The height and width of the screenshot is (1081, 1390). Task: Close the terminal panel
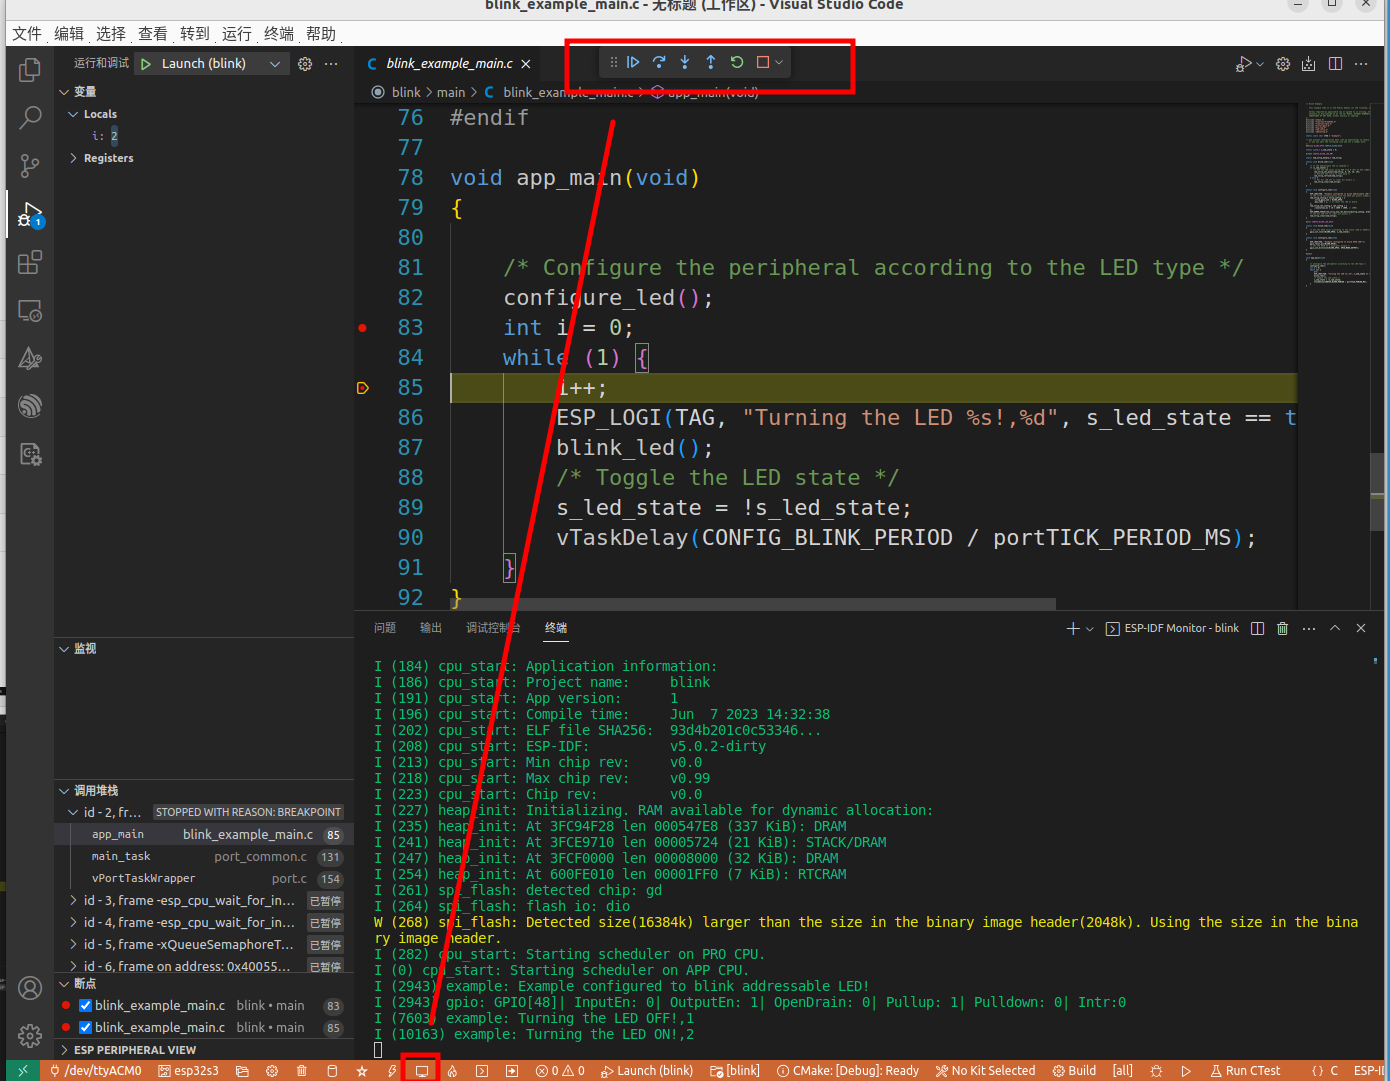pos(1360,628)
